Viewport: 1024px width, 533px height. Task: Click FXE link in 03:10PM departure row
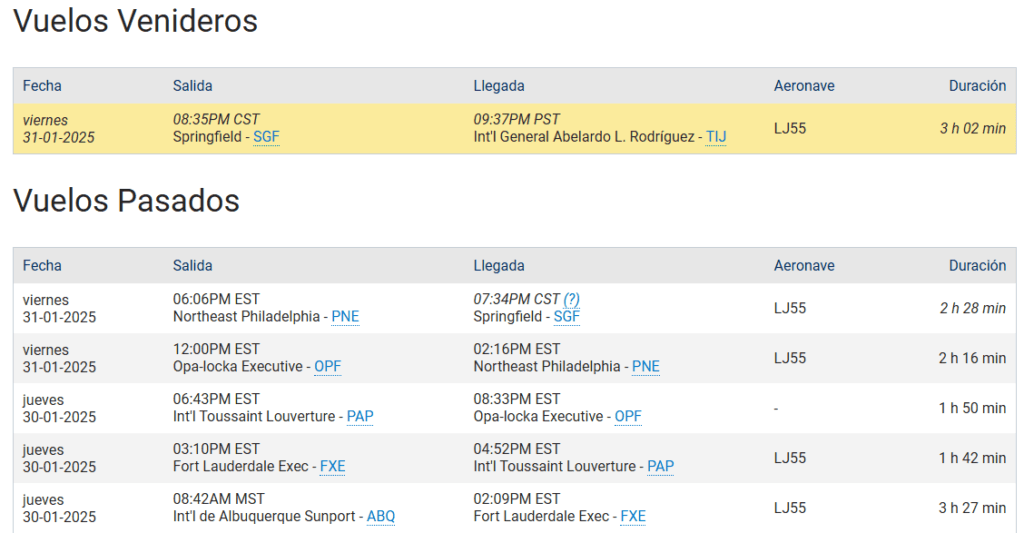[332, 467]
